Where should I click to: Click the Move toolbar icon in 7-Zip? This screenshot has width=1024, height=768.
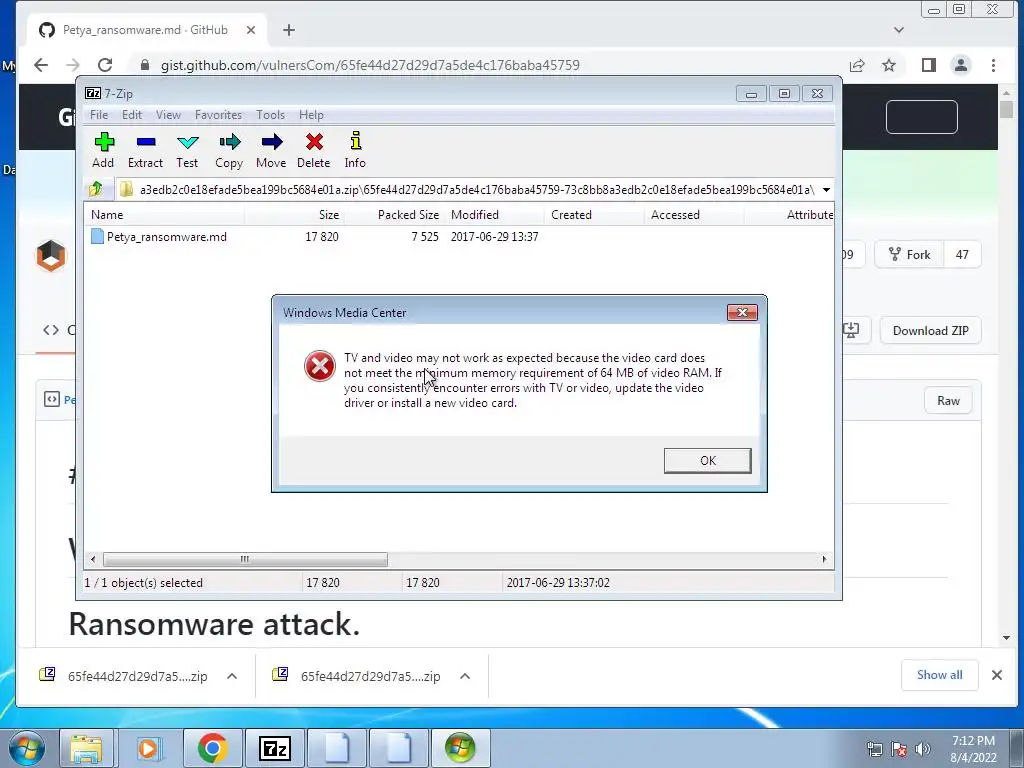tap(271, 150)
